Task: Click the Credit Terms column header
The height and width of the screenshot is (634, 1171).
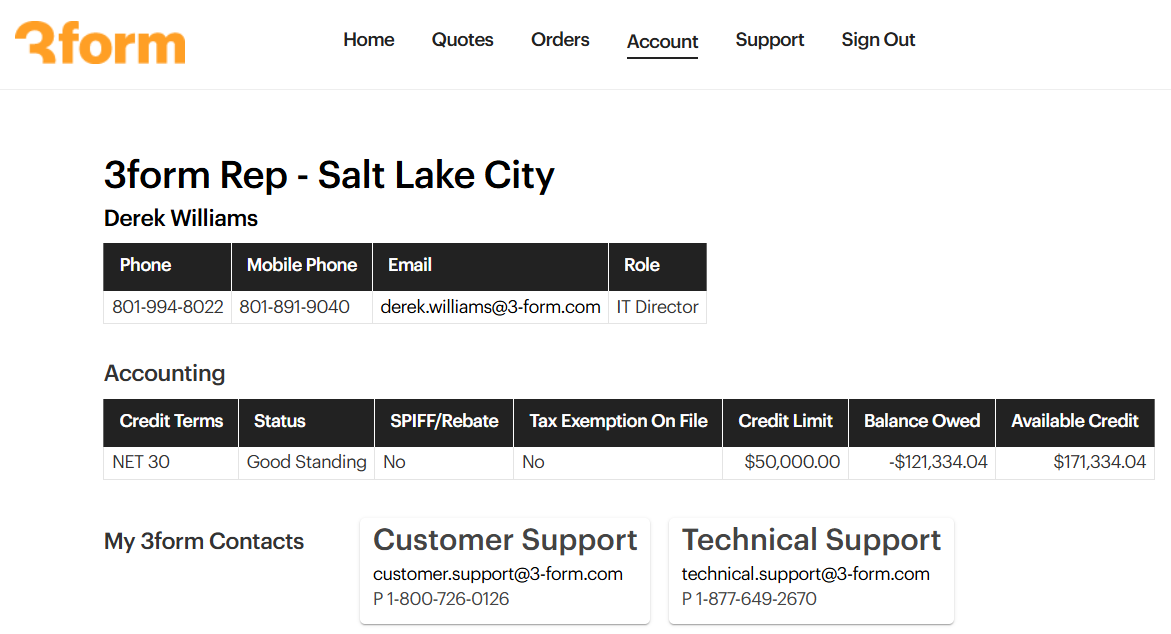Action: pyautogui.click(x=171, y=421)
